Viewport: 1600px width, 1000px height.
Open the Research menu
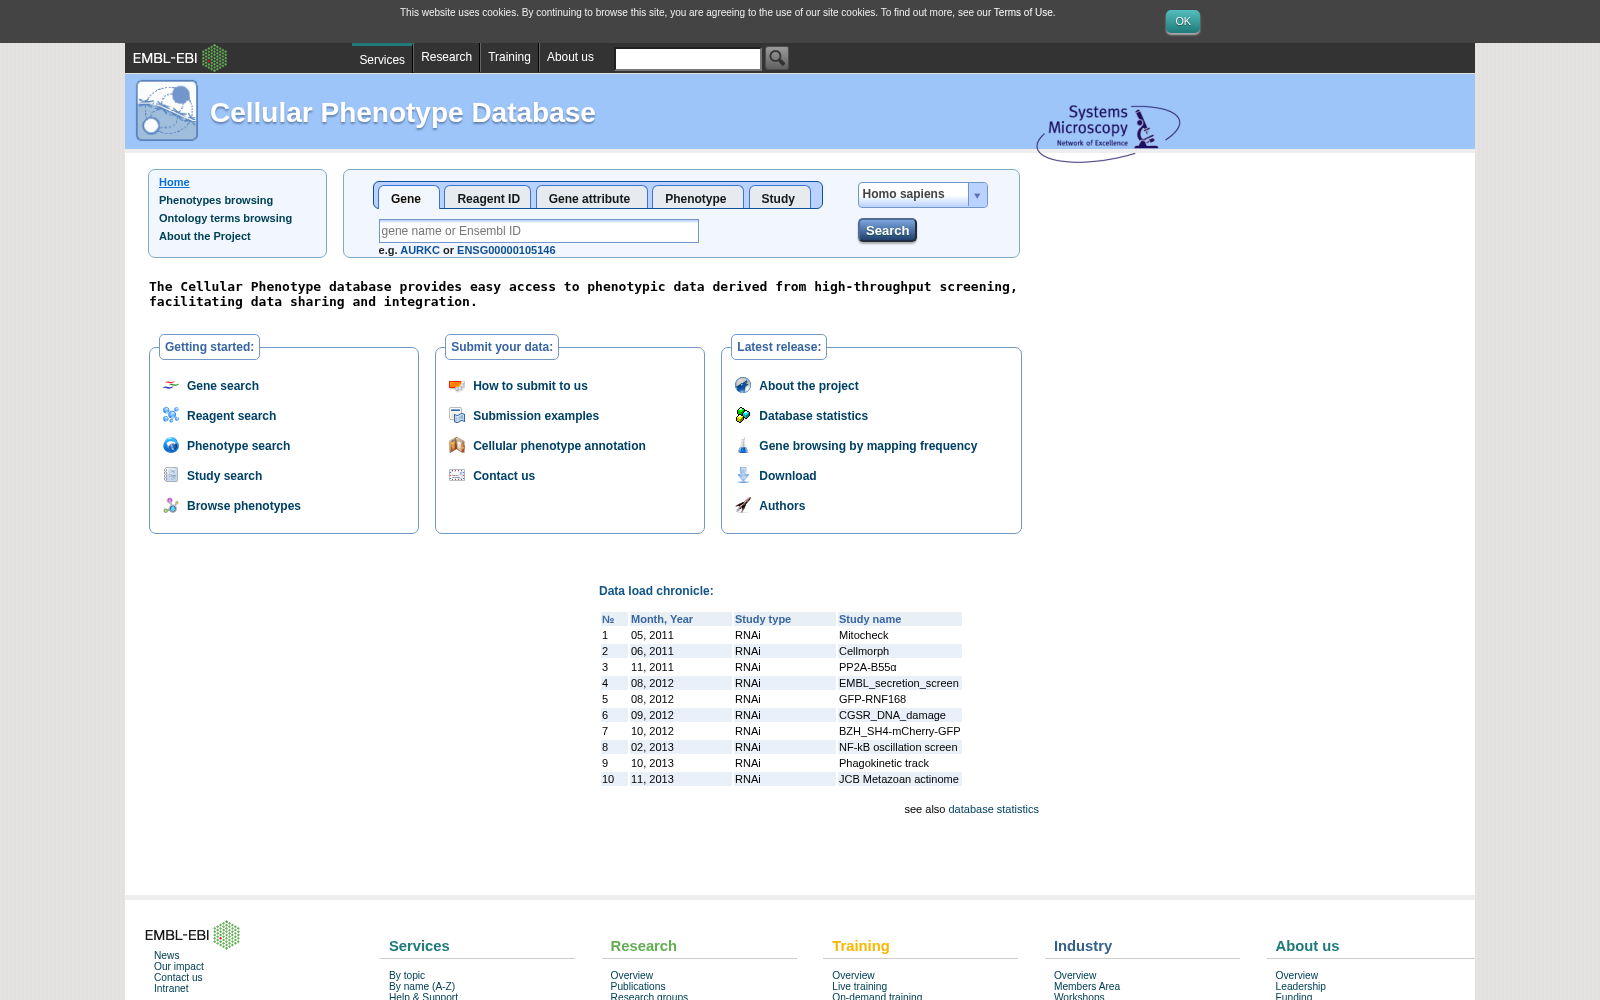[x=446, y=57]
